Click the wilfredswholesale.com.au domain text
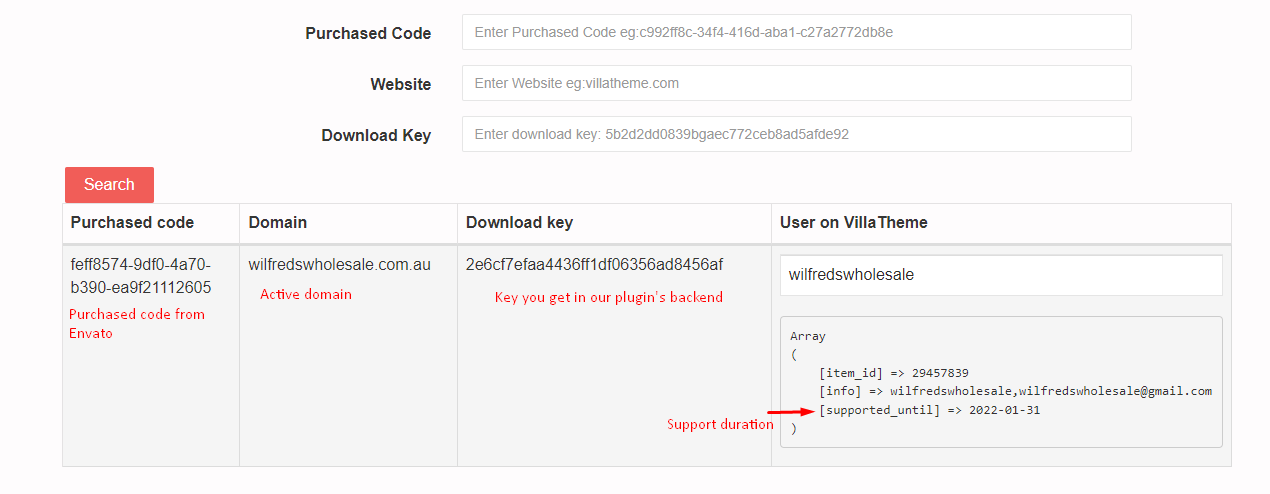The width and height of the screenshot is (1270, 494). click(340, 265)
